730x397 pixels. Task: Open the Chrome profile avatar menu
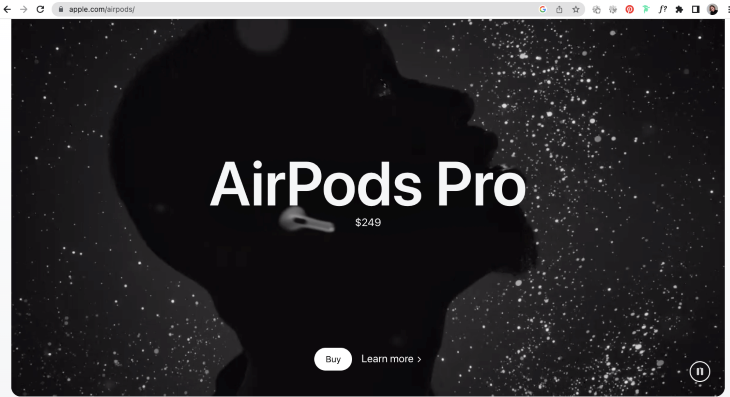pyautogui.click(x=712, y=9)
